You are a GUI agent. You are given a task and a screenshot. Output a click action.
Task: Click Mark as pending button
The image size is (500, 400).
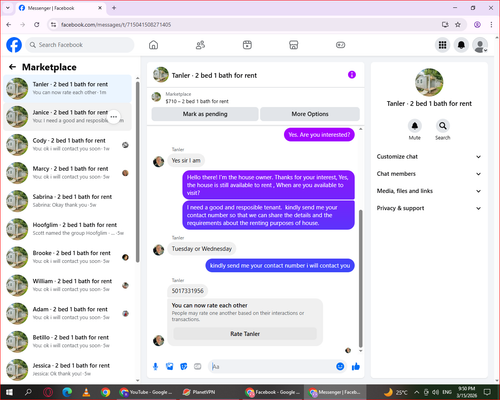205,114
